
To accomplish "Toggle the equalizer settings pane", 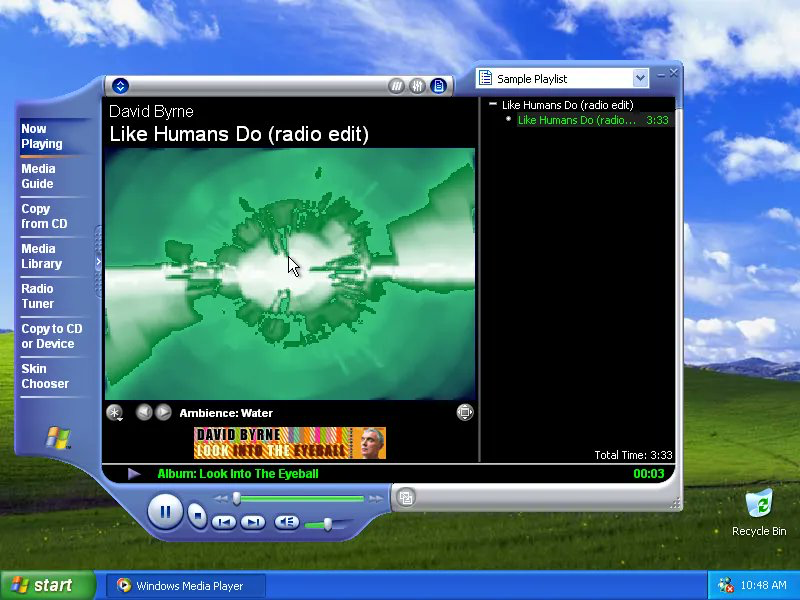I will [x=418, y=86].
